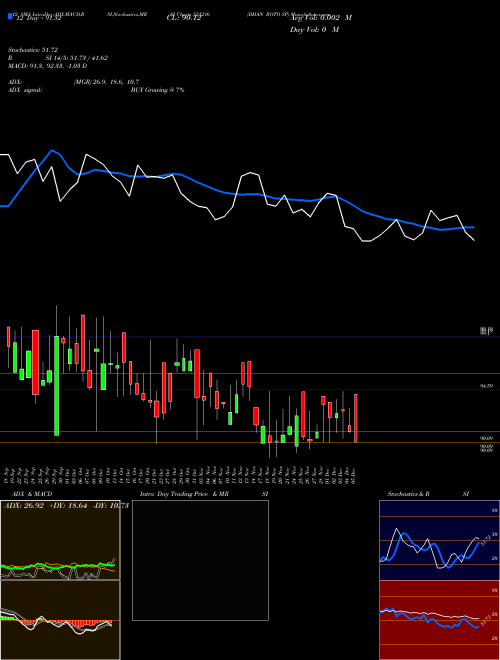The width and height of the screenshot is (500, 660).
Task: Click the 'SI 14/5: 51.73 / 41.62' value
Action: 77,58
